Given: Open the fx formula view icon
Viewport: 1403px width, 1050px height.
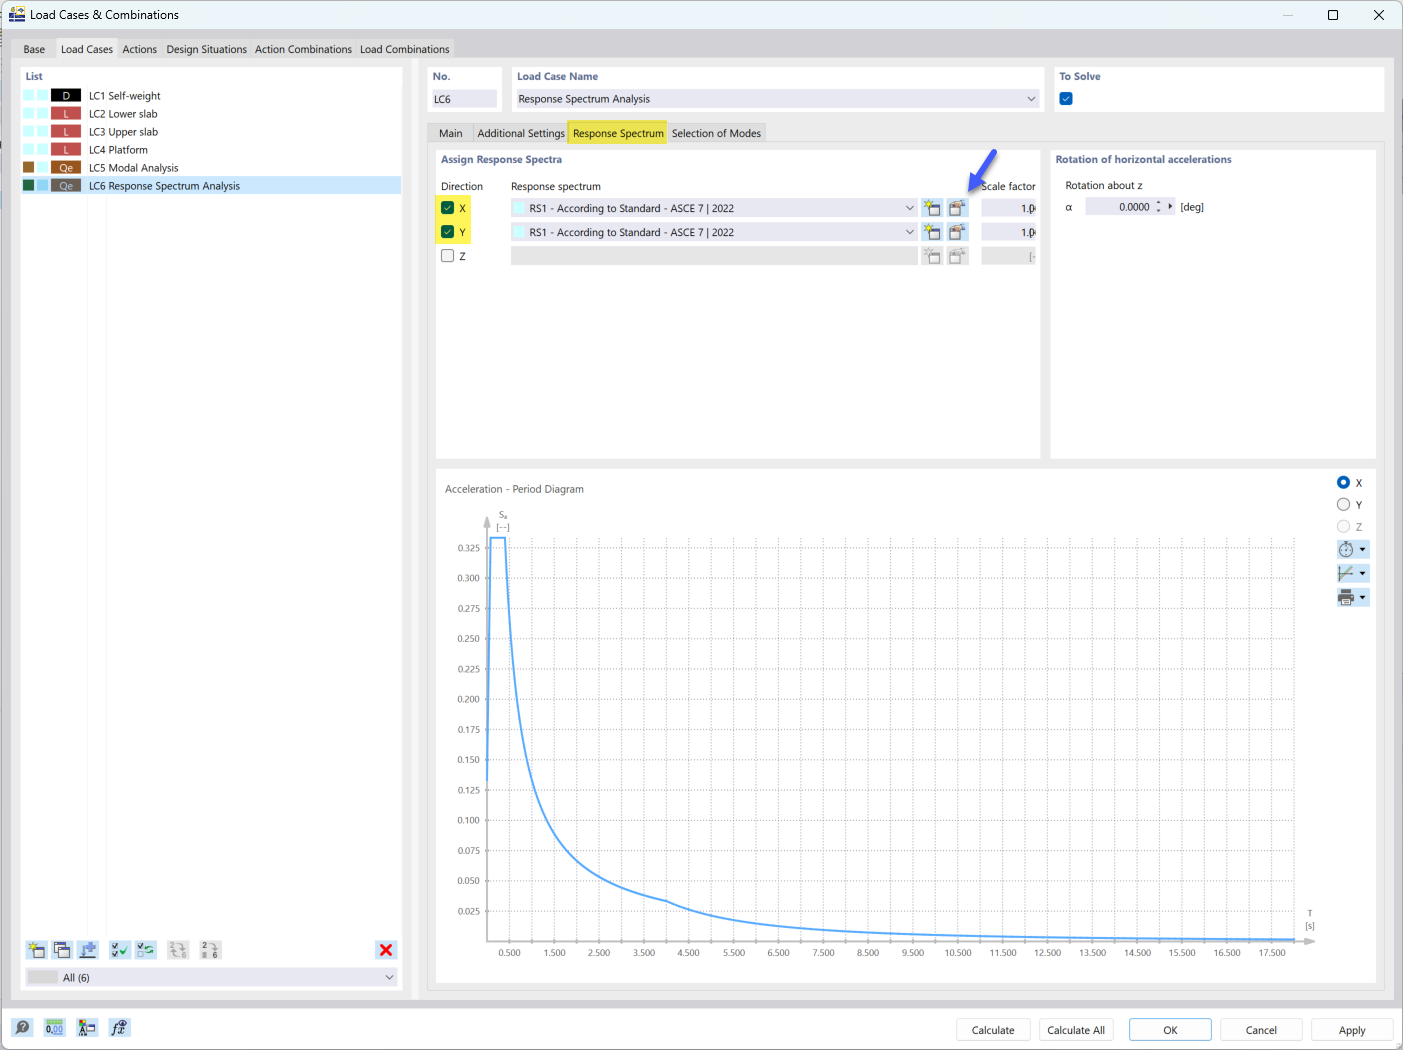Looking at the screenshot, I should point(119,1028).
